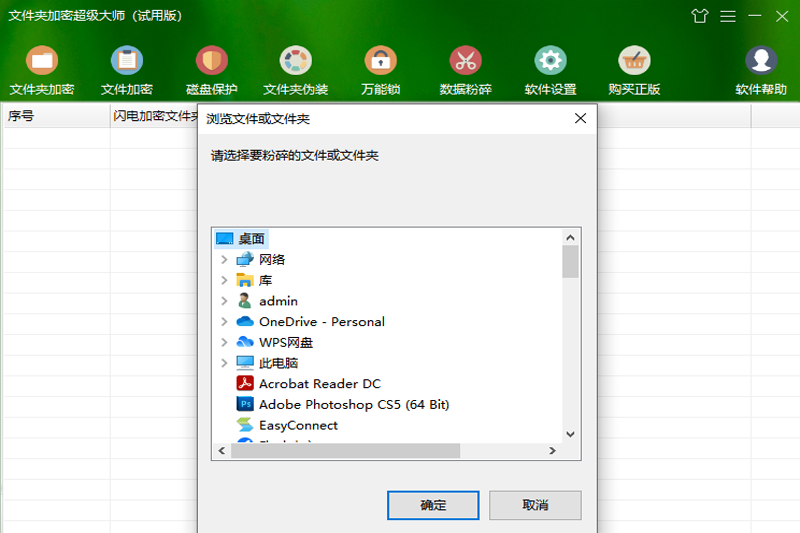Open the title bar hamburger menu
This screenshot has height=533, width=800.
728,16
